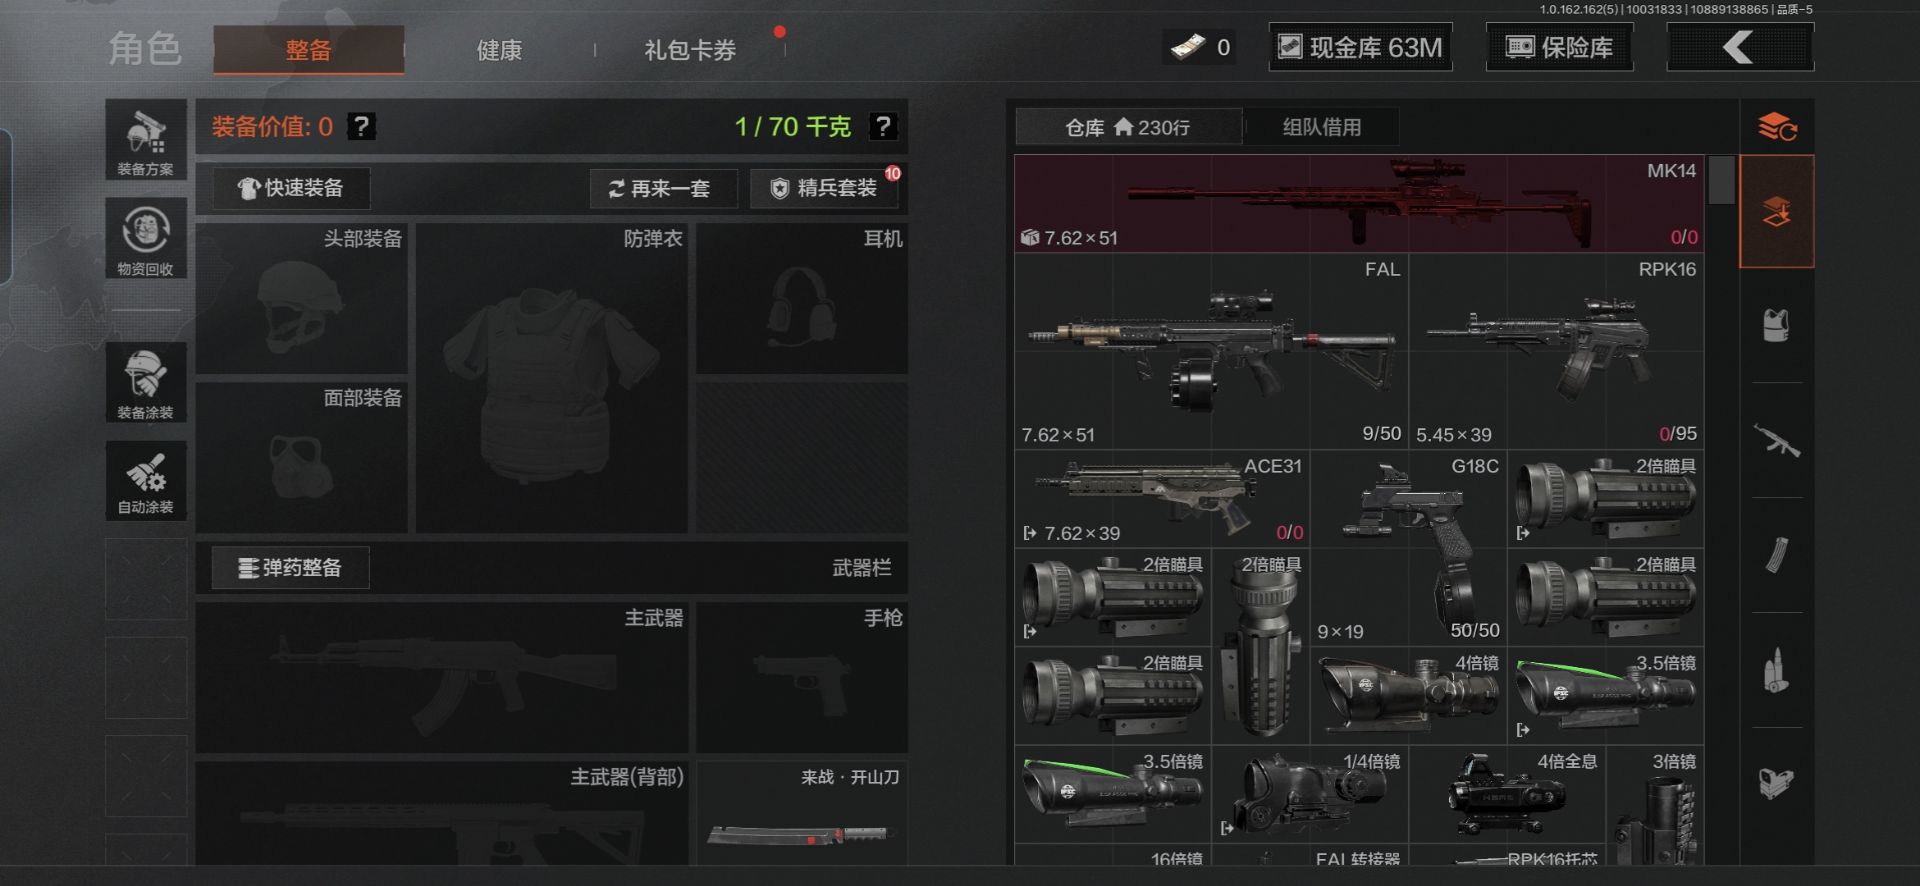The image size is (1920, 886).
Task: Open the 礼包卡券 tab
Action: coord(690,50)
